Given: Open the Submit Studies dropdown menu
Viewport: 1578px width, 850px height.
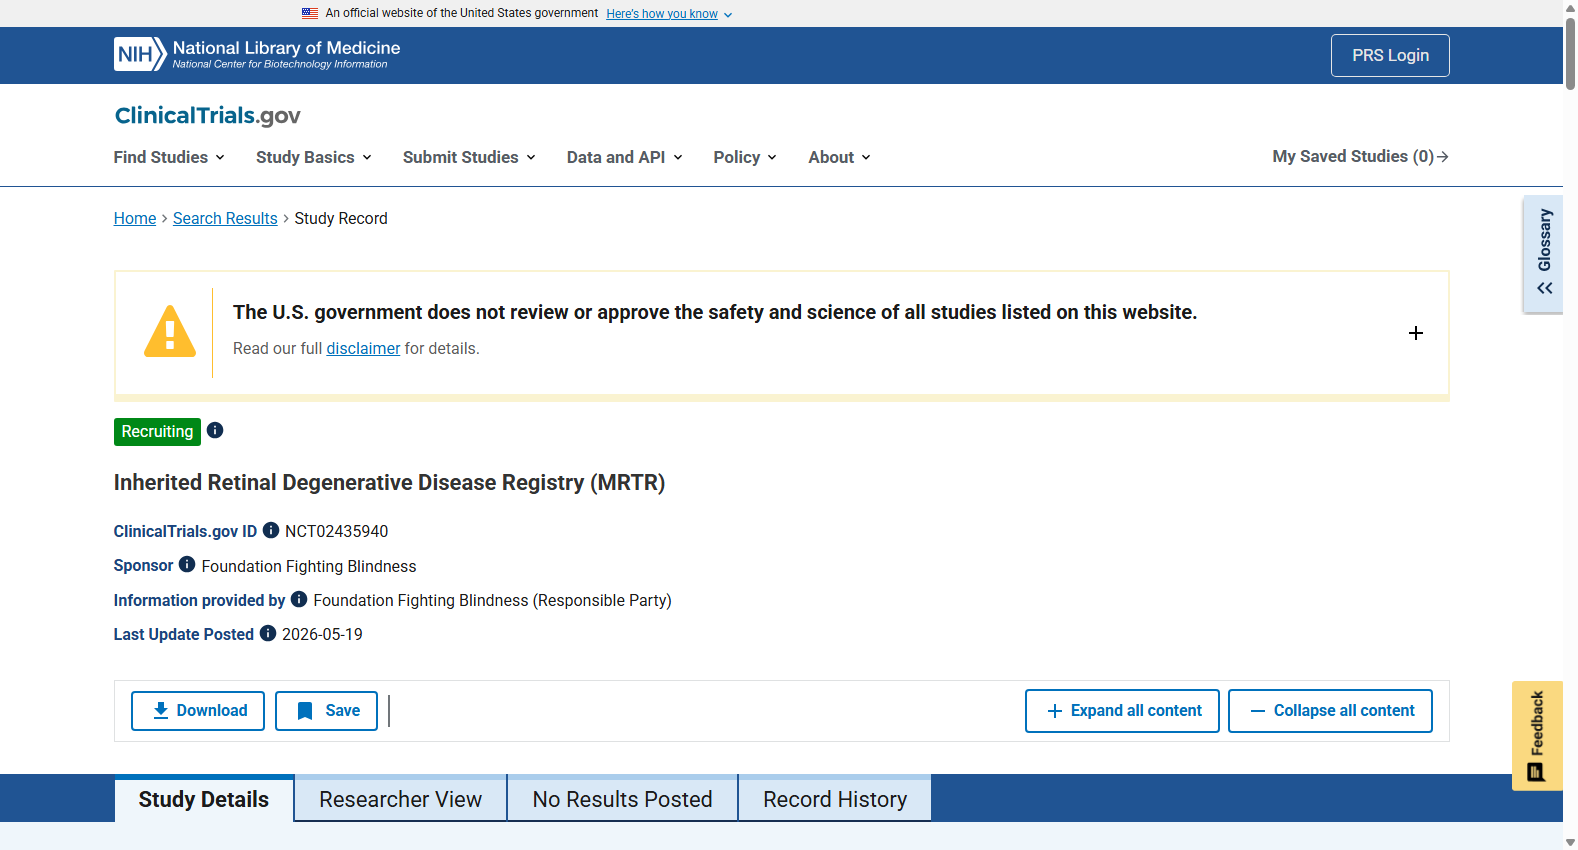Looking at the screenshot, I should click(x=469, y=157).
